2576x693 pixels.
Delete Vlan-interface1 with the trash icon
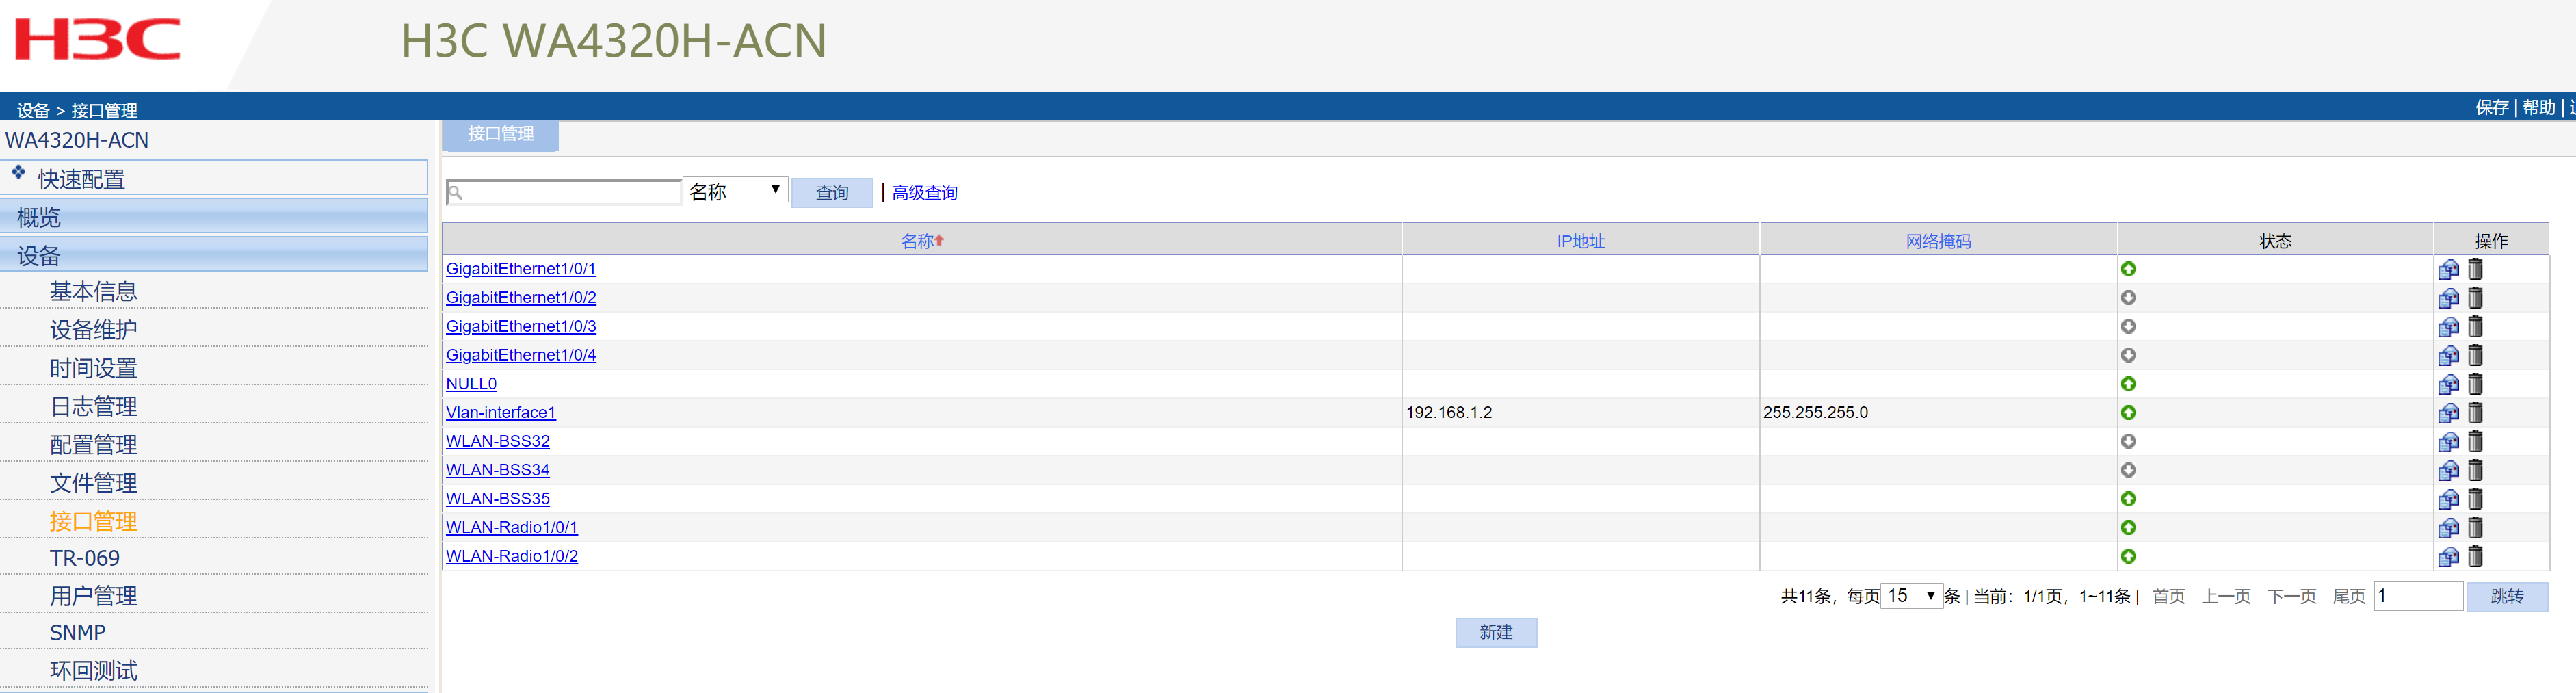coord(2475,413)
